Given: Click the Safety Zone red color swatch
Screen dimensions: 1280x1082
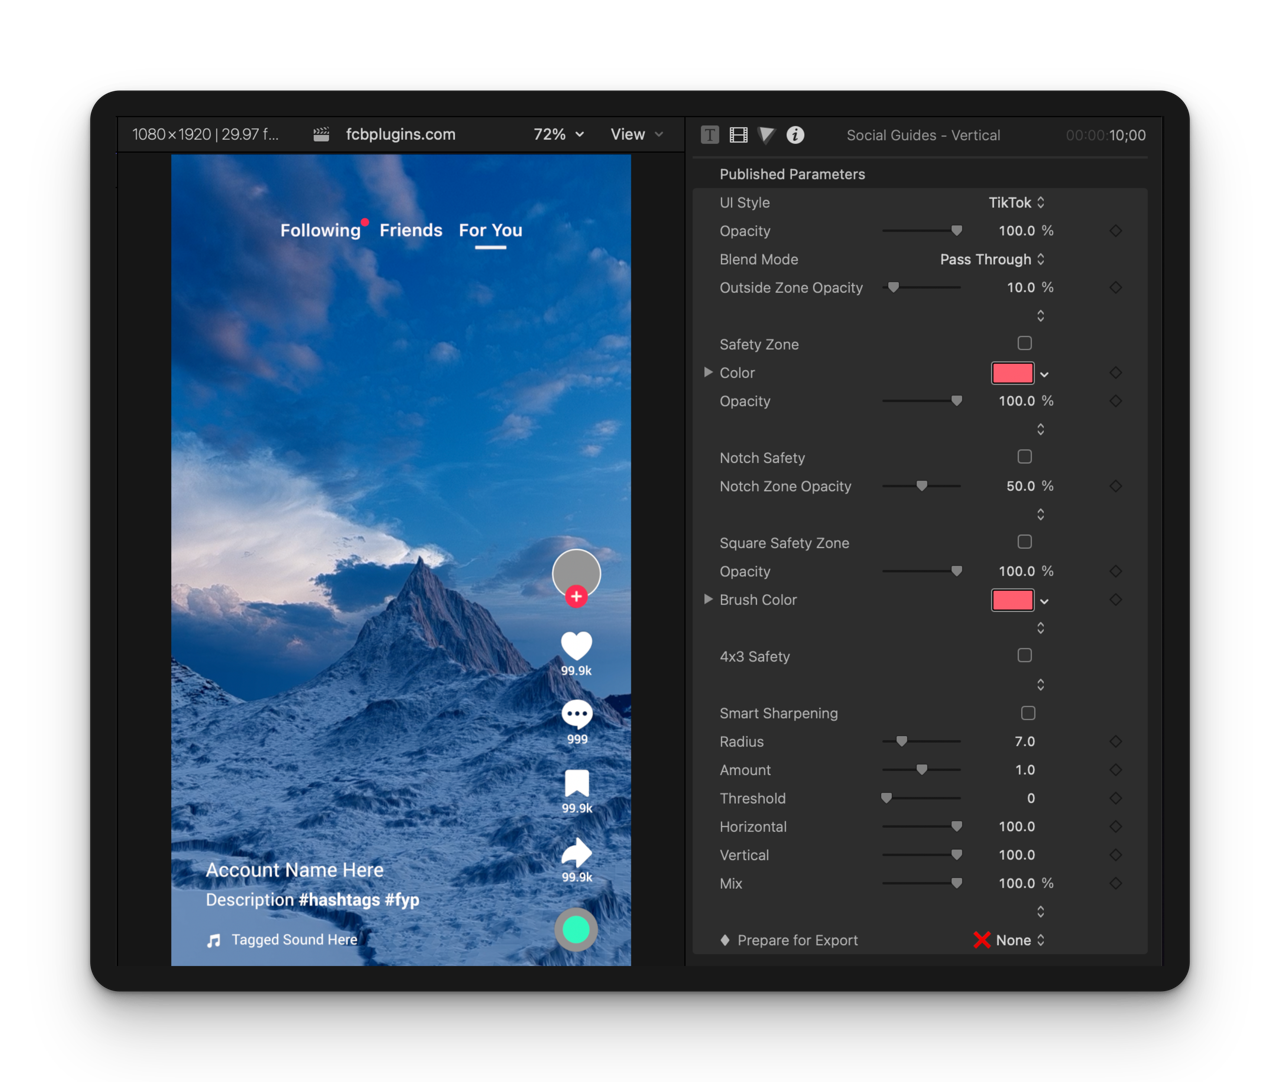Looking at the screenshot, I should [1012, 373].
